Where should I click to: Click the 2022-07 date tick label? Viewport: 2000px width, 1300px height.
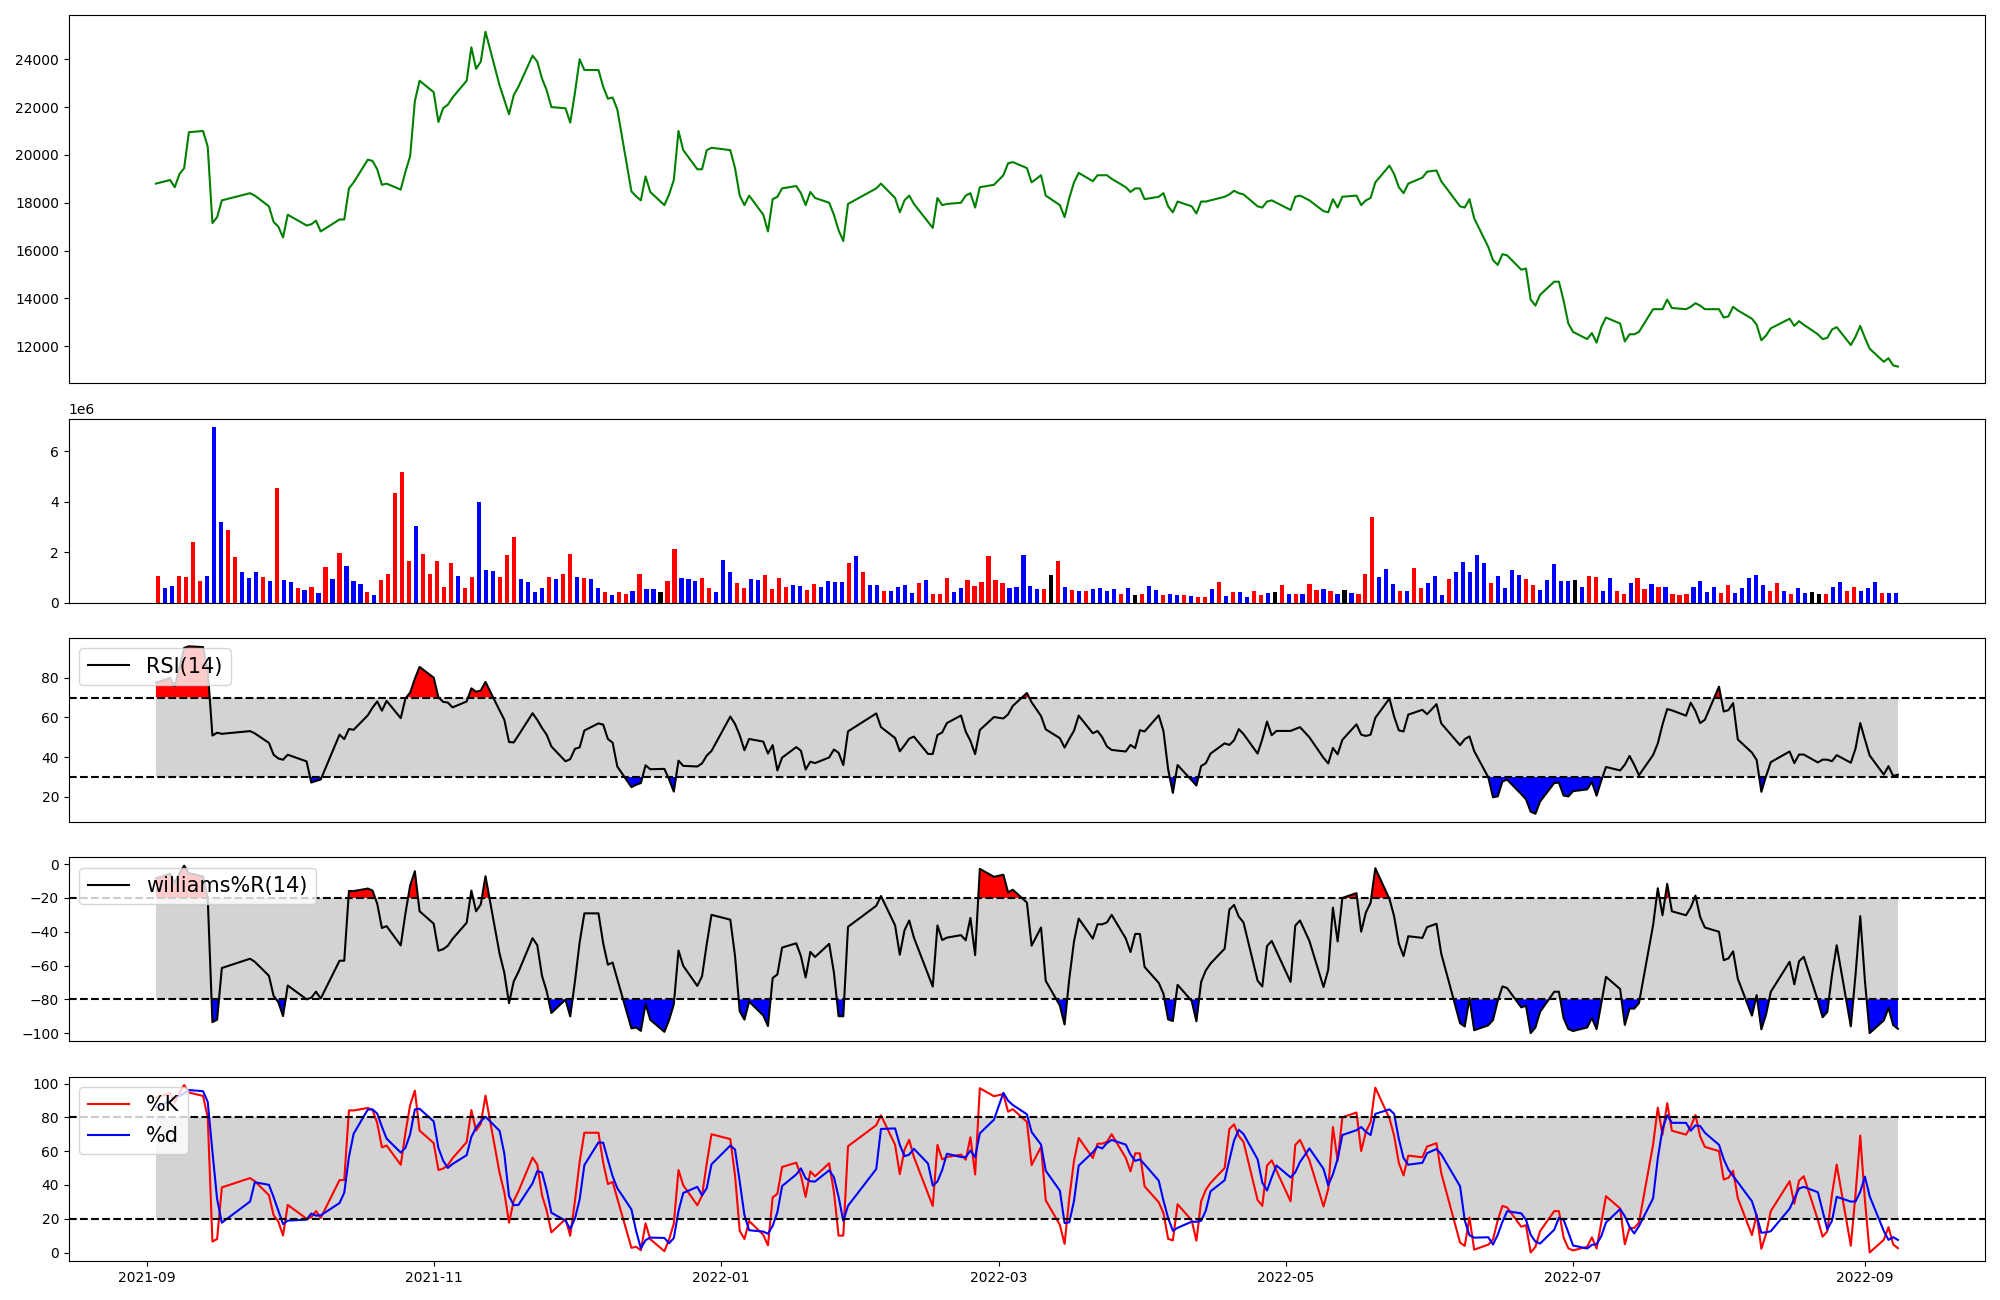point(1573,1277)
